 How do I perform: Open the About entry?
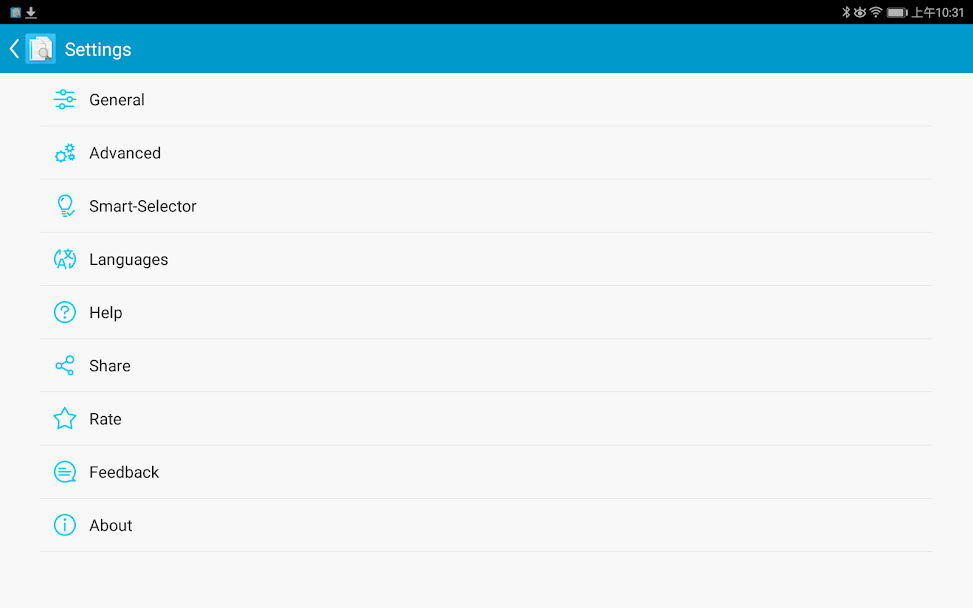coord(111,525)
